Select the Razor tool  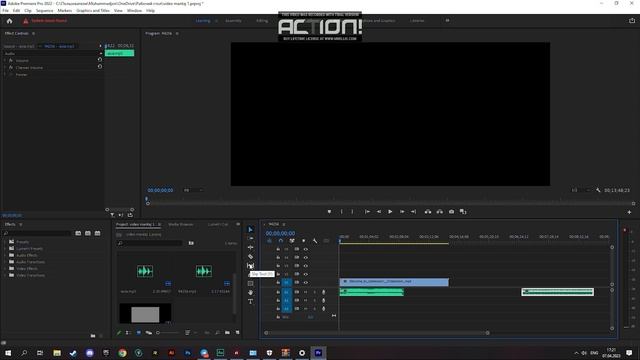coord(250,257)
